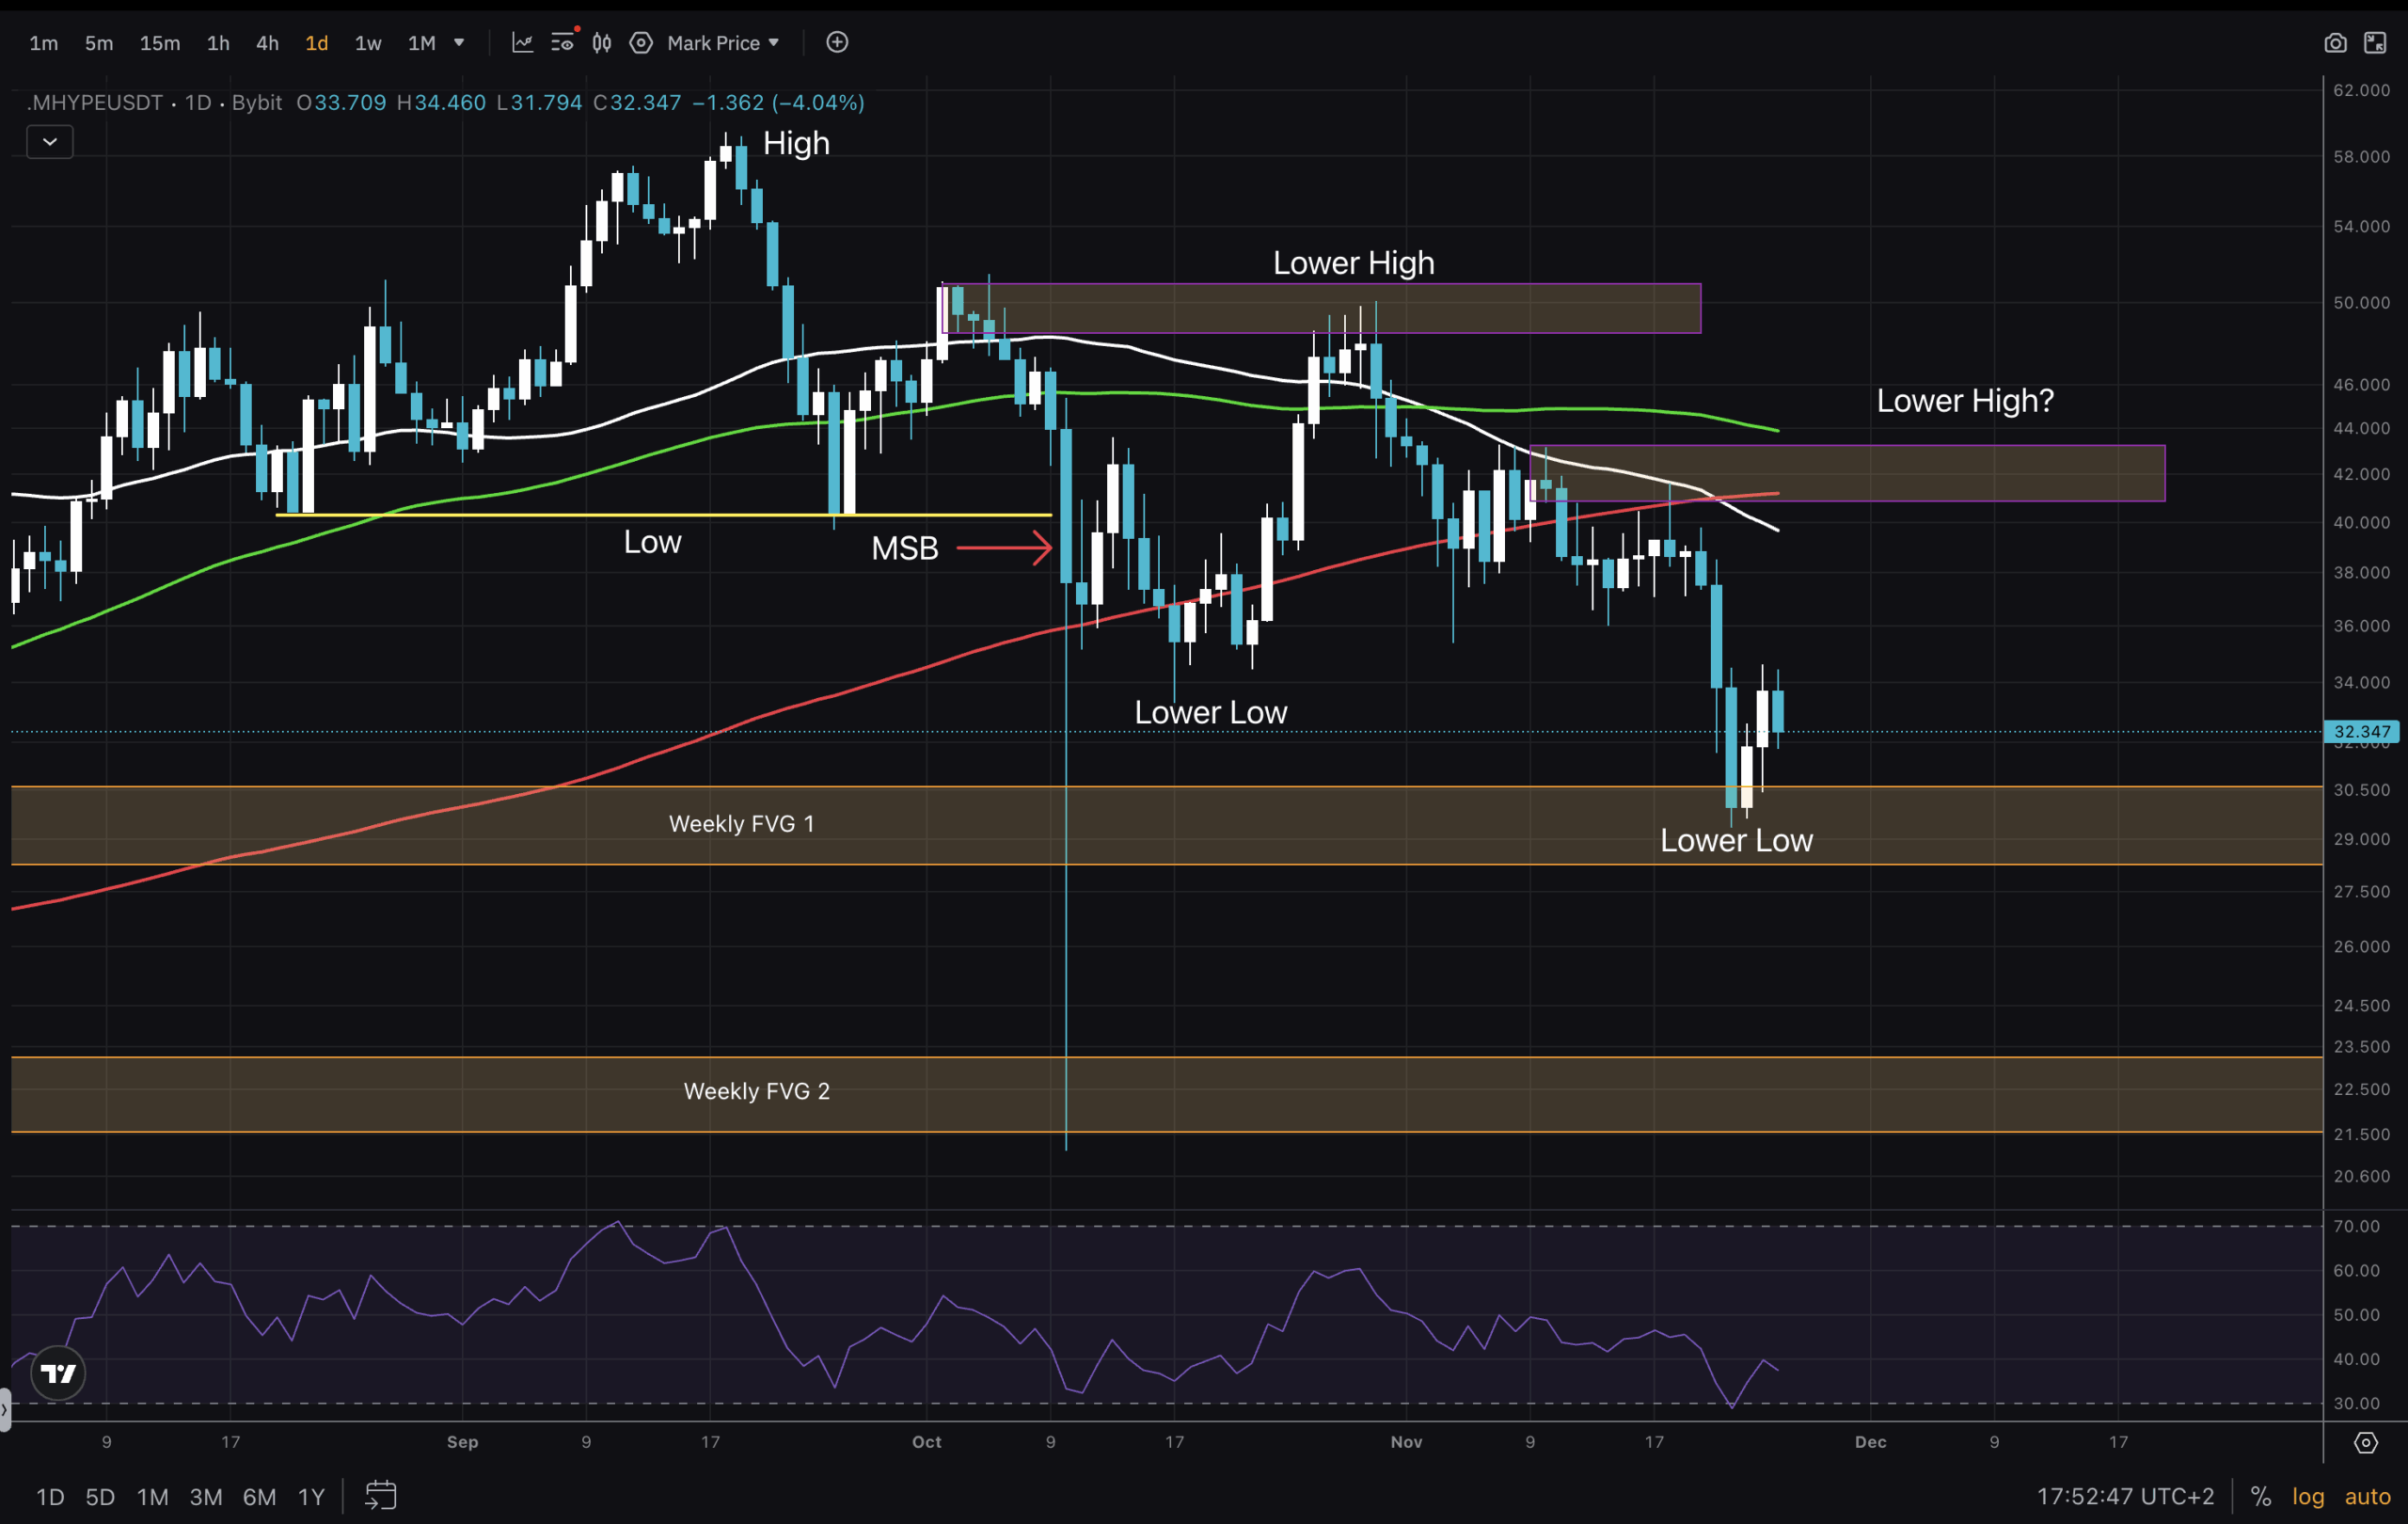
Task: Open the object tree list-with-eye icon
Action: (x=563, y=42)
